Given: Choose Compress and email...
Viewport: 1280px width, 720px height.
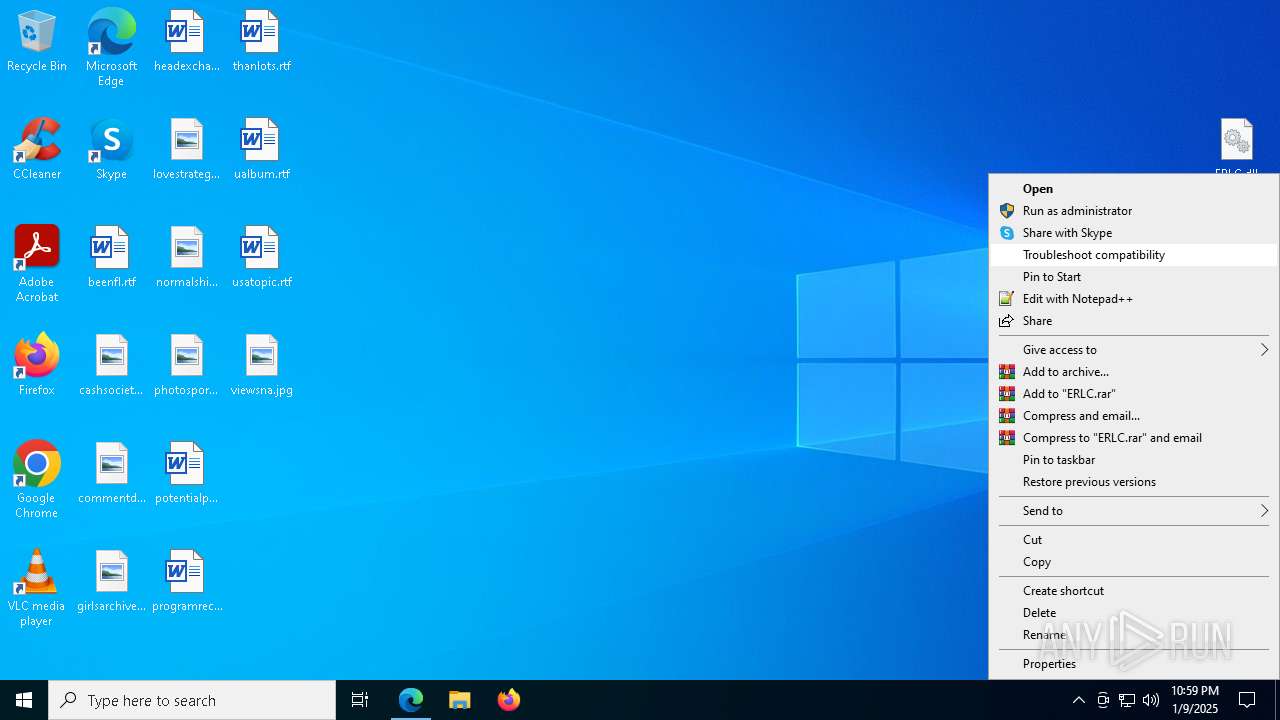Looking at the screenshot, I should (x=1133, y=416).
